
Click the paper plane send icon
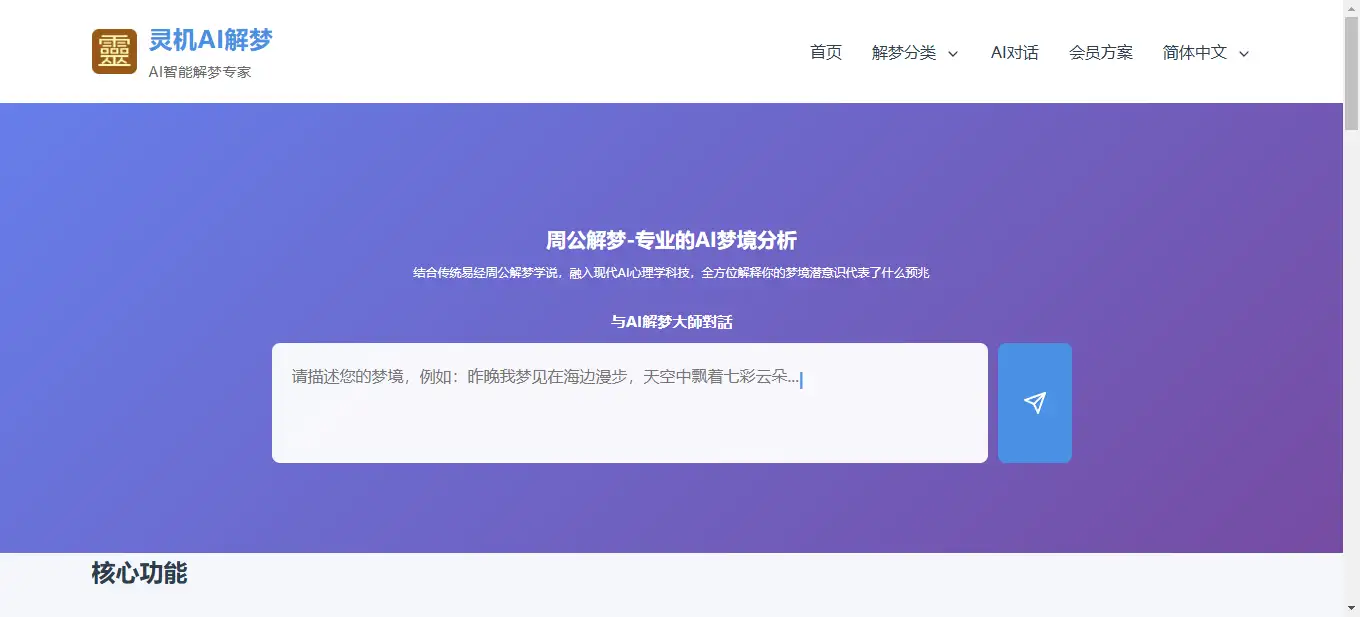pos(1034,403)
